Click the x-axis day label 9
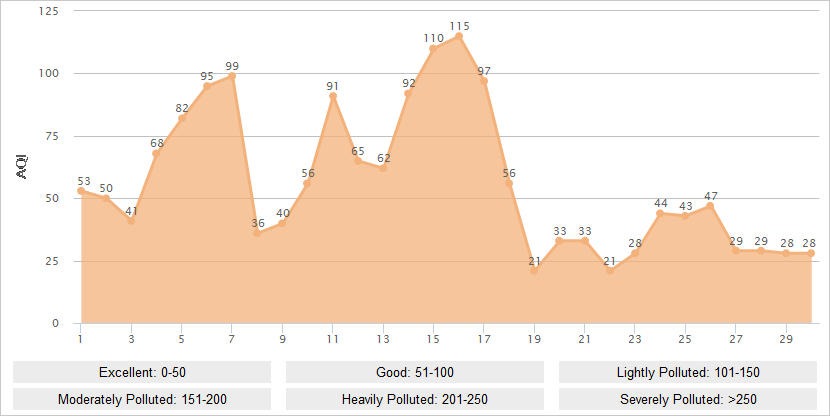Viewport: 830px width, 416px height. tap(282, 339)
